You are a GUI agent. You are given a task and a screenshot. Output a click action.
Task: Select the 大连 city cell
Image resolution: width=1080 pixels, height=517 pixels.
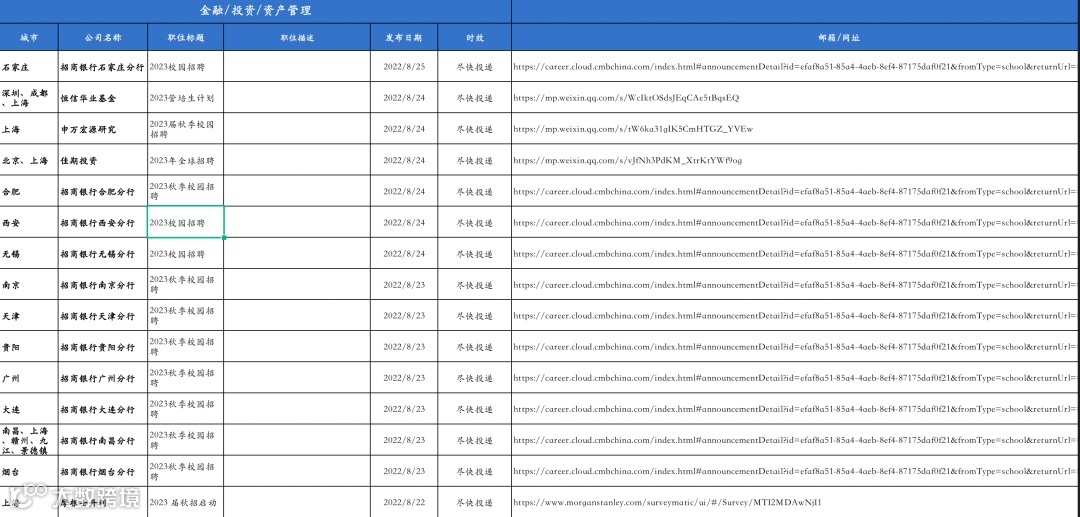29,409
